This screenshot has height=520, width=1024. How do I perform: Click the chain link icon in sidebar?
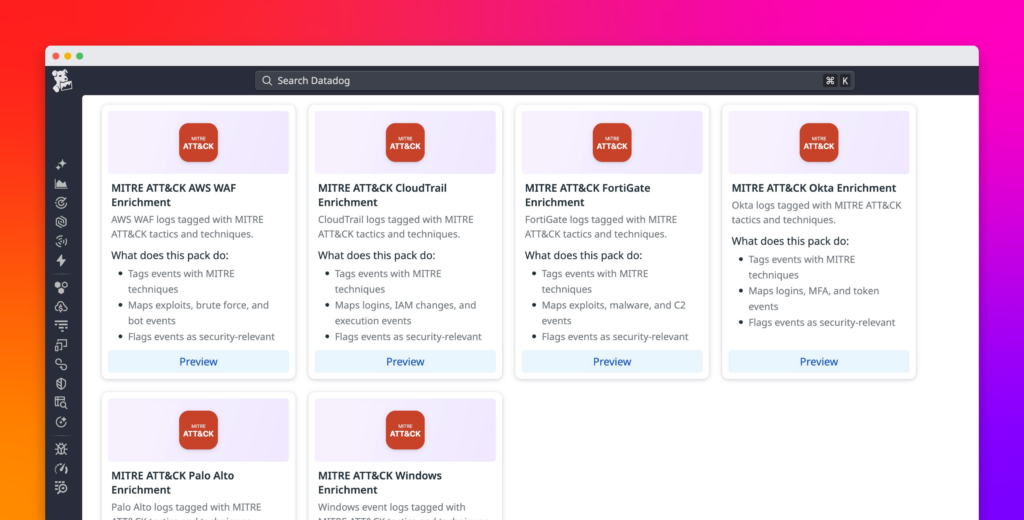[x=61, y=364]
